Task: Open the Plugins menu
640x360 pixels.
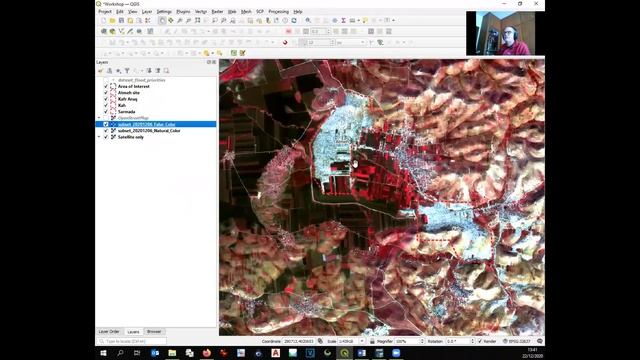Action: (x=183, y=12)
